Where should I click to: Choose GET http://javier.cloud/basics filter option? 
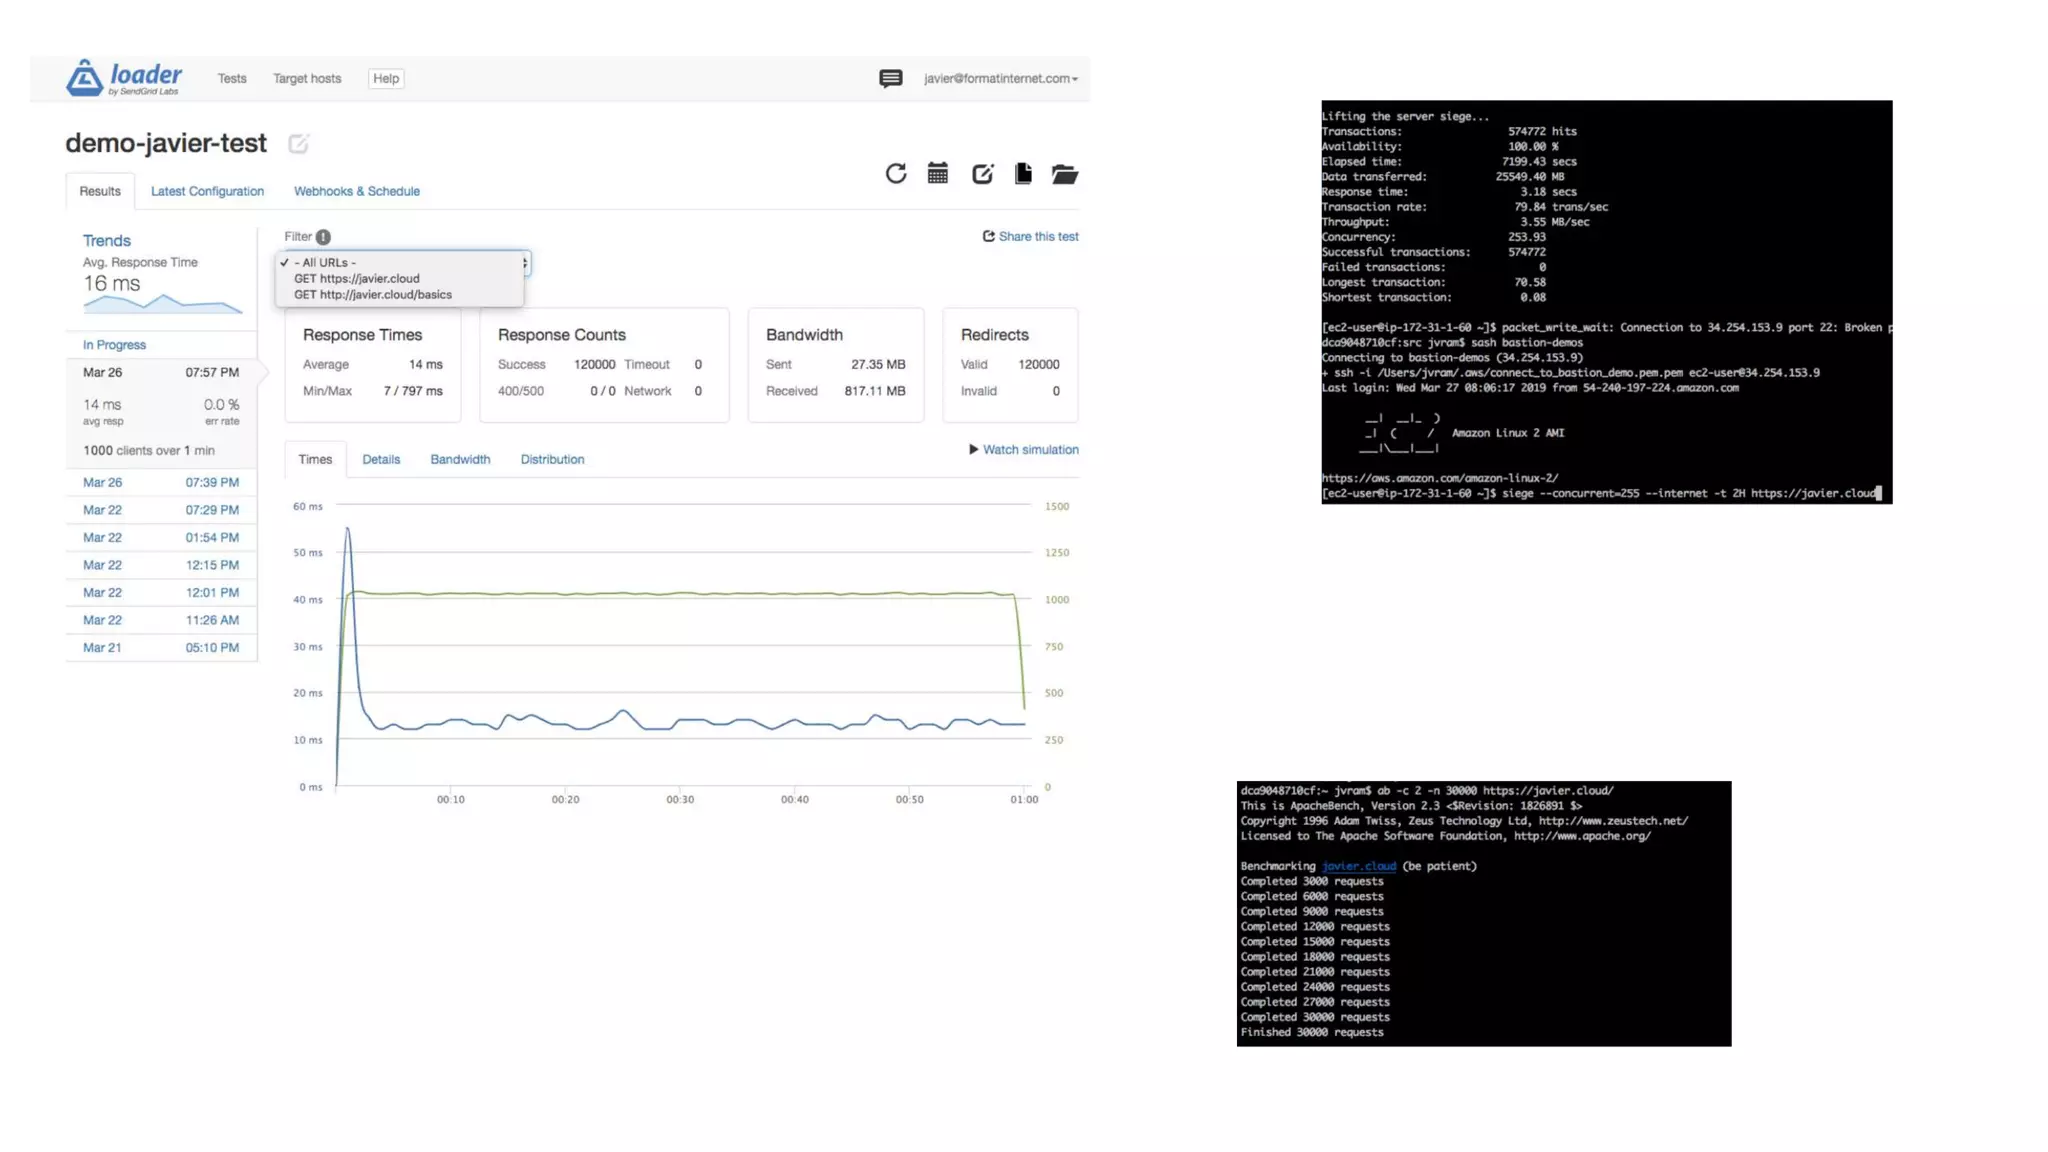tap(372, 295)
